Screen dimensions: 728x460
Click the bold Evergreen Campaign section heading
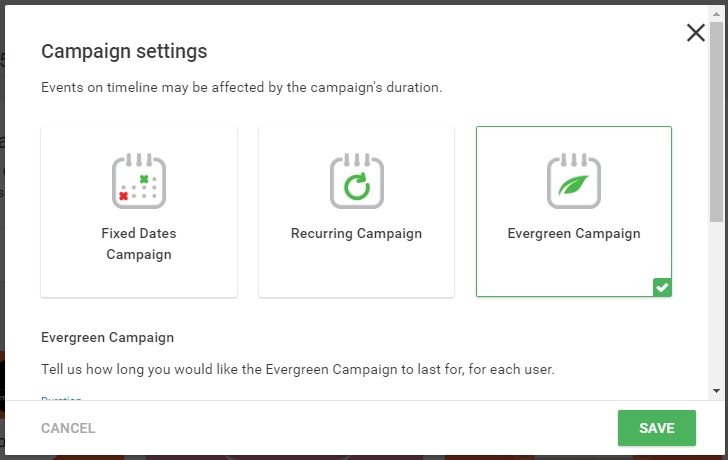point(108,337)
